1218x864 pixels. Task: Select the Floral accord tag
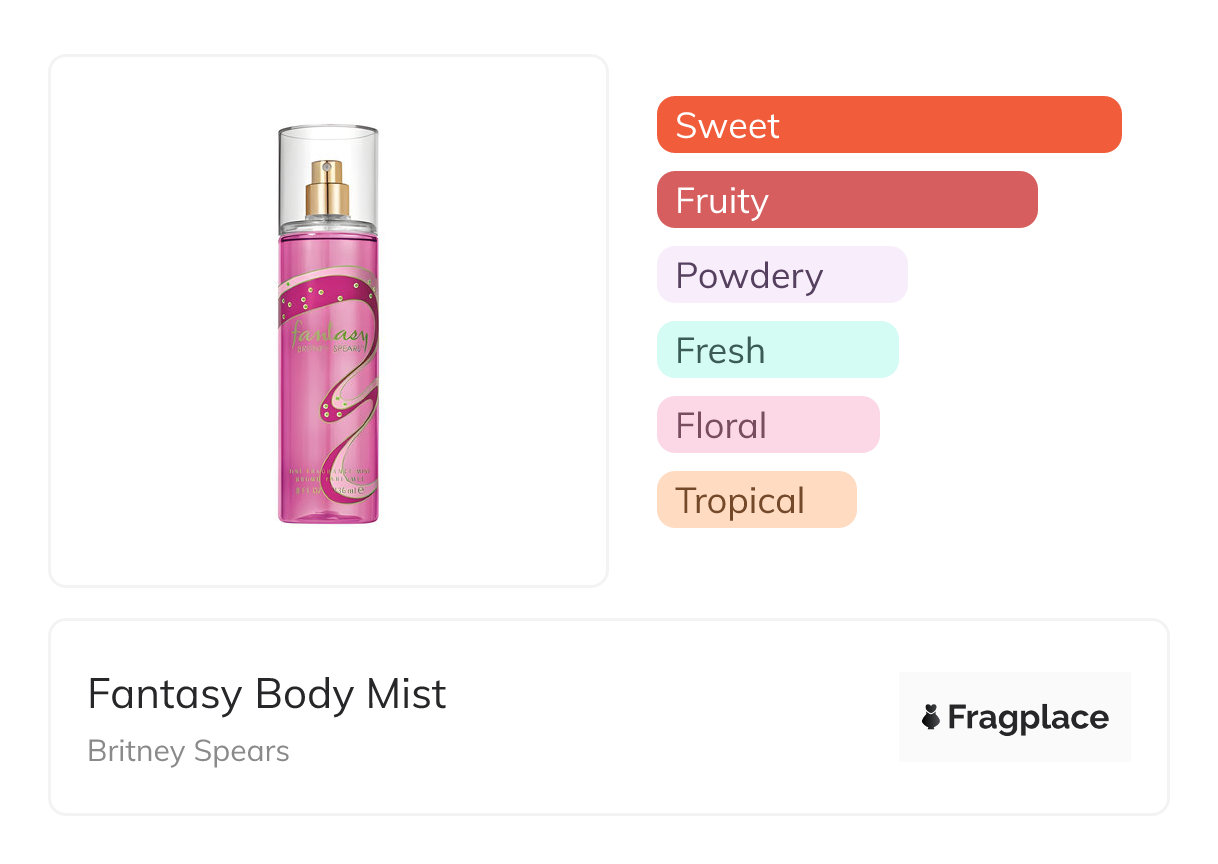point(768,425)
